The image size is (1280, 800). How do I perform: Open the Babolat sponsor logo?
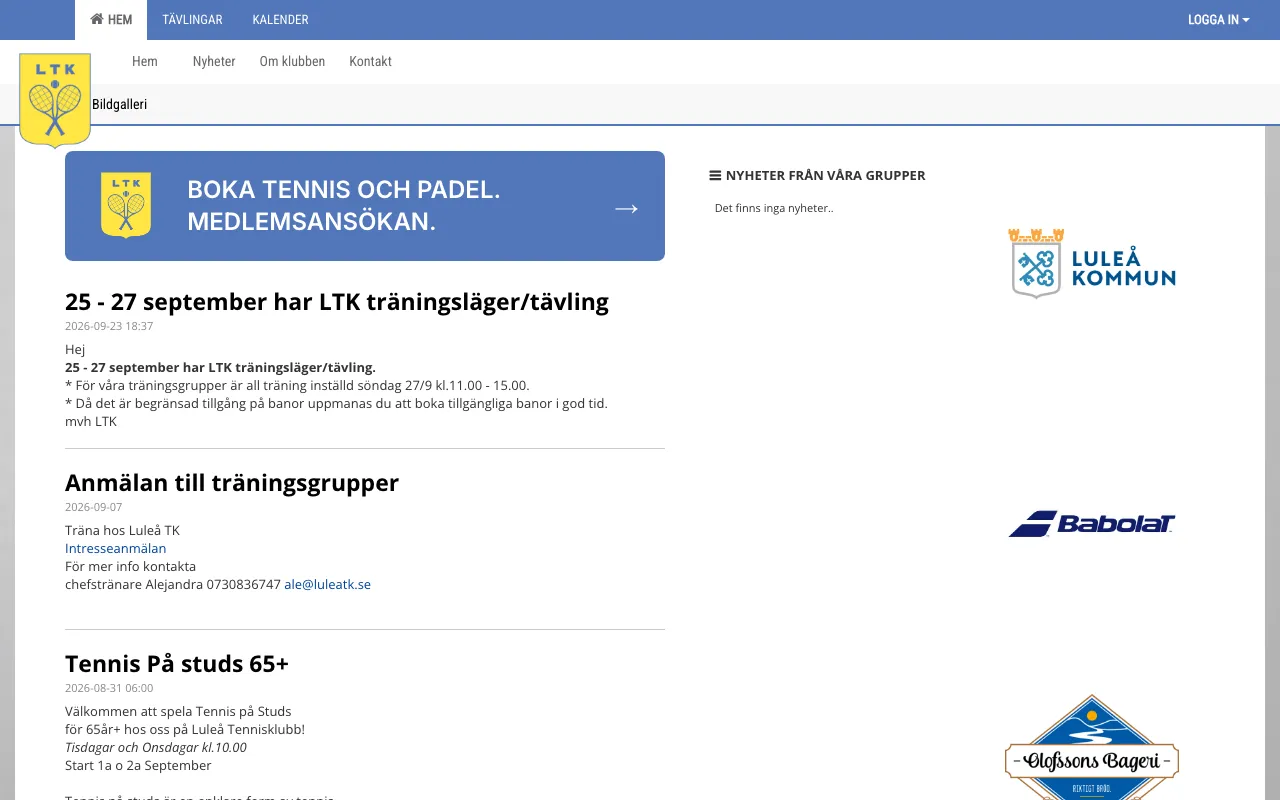point(1092,524)
